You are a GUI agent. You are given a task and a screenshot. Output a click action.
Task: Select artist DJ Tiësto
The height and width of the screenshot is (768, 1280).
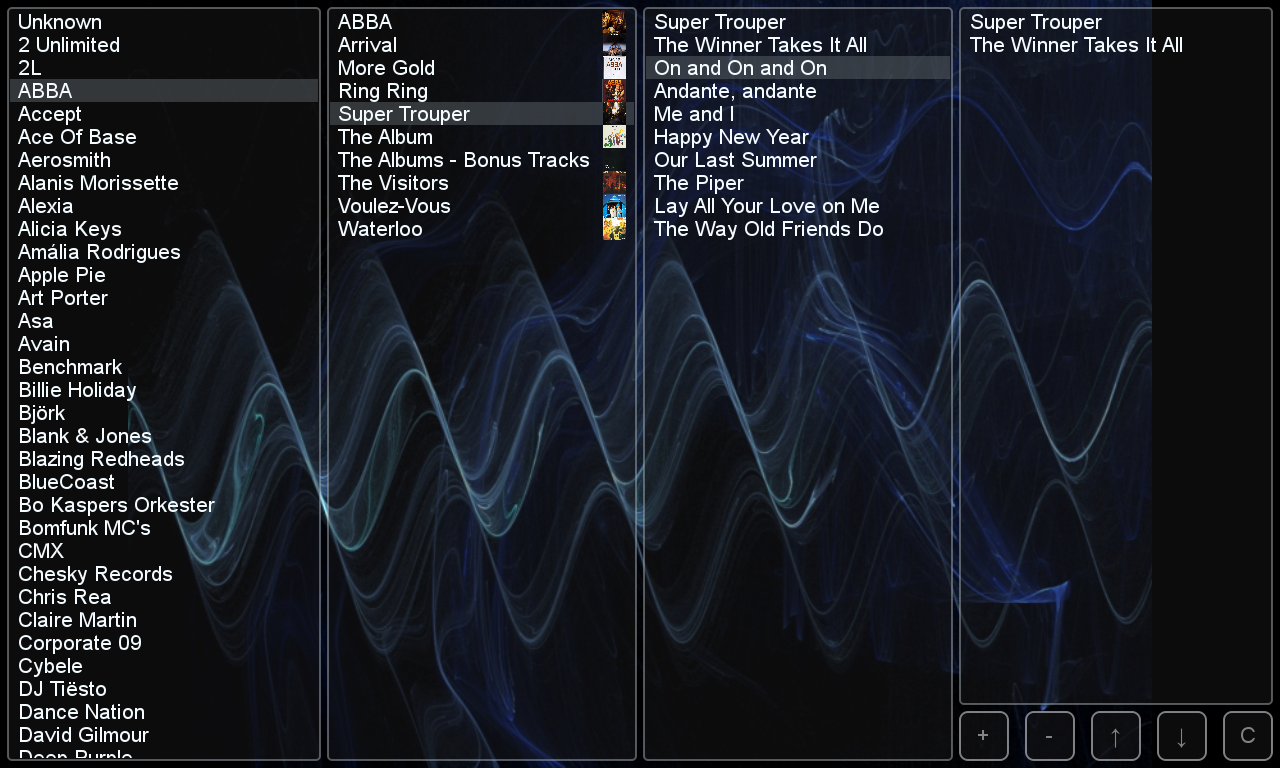point(164,689)
